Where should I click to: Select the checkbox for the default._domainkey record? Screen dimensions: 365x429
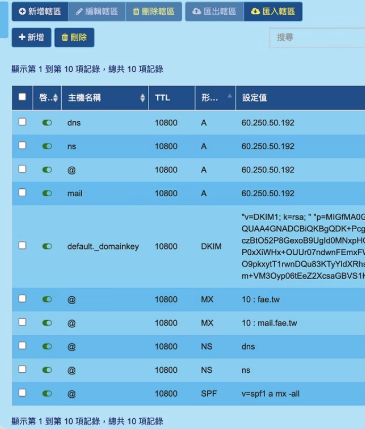[x=22, y=246]
